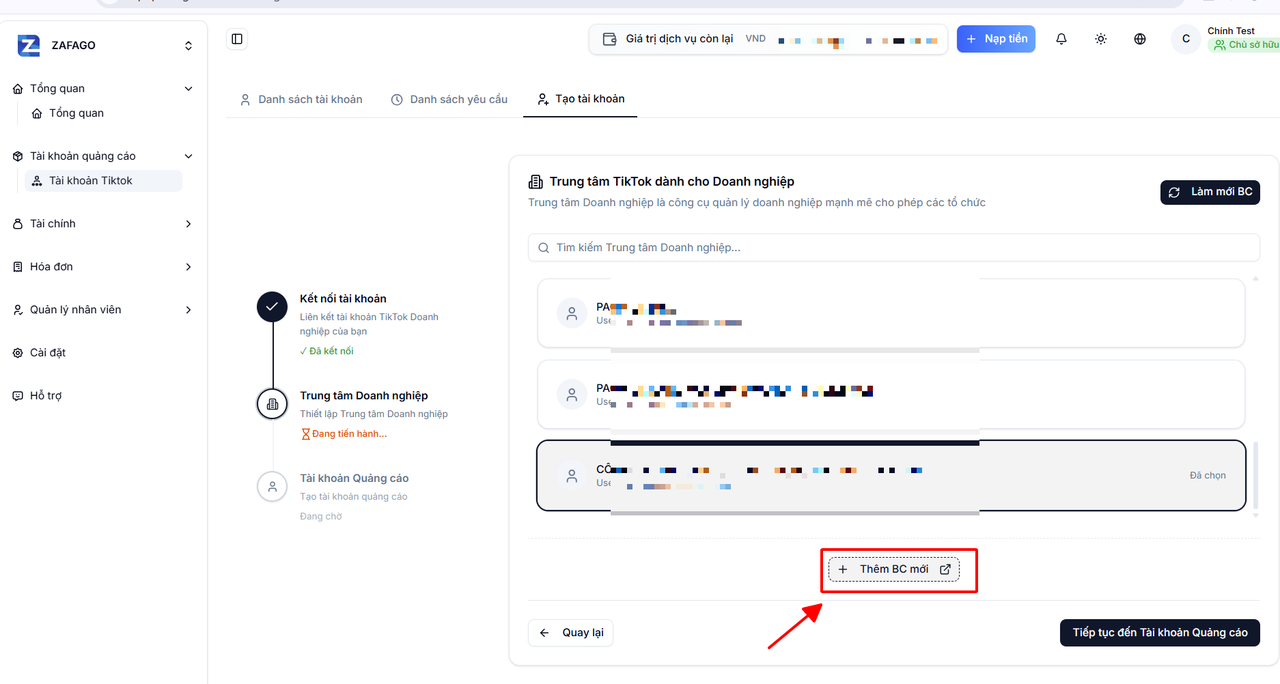Click the Tài chính bag icon
Viewport: 1280px width, 684px height.
click(x=18, y=224)
